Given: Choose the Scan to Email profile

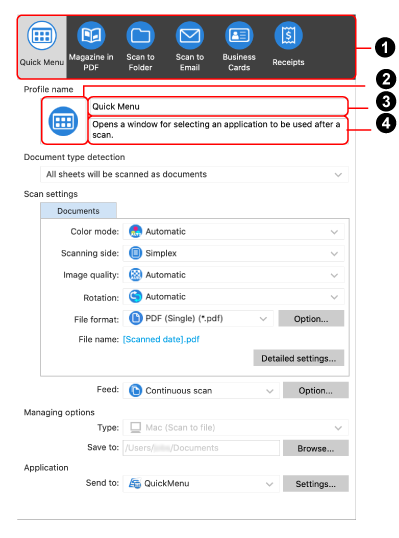Looking at the screenshot, I should (190, 46).
